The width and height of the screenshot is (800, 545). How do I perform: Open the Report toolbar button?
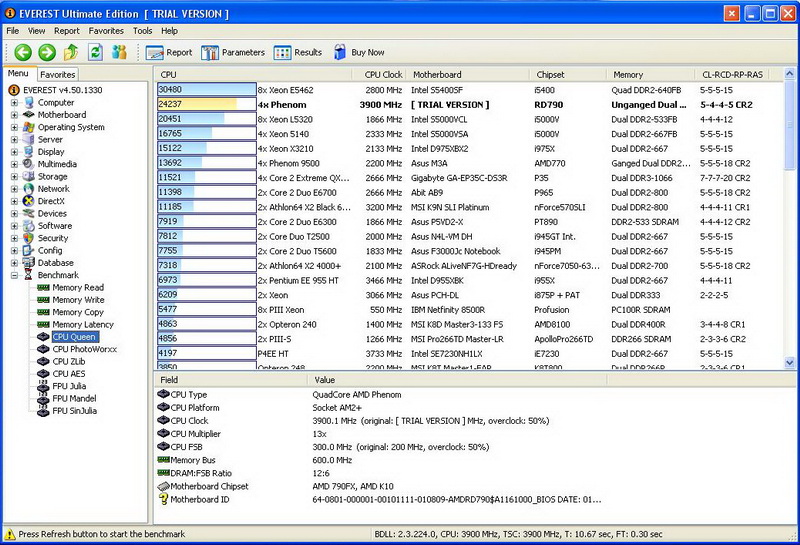coord(169,53)
